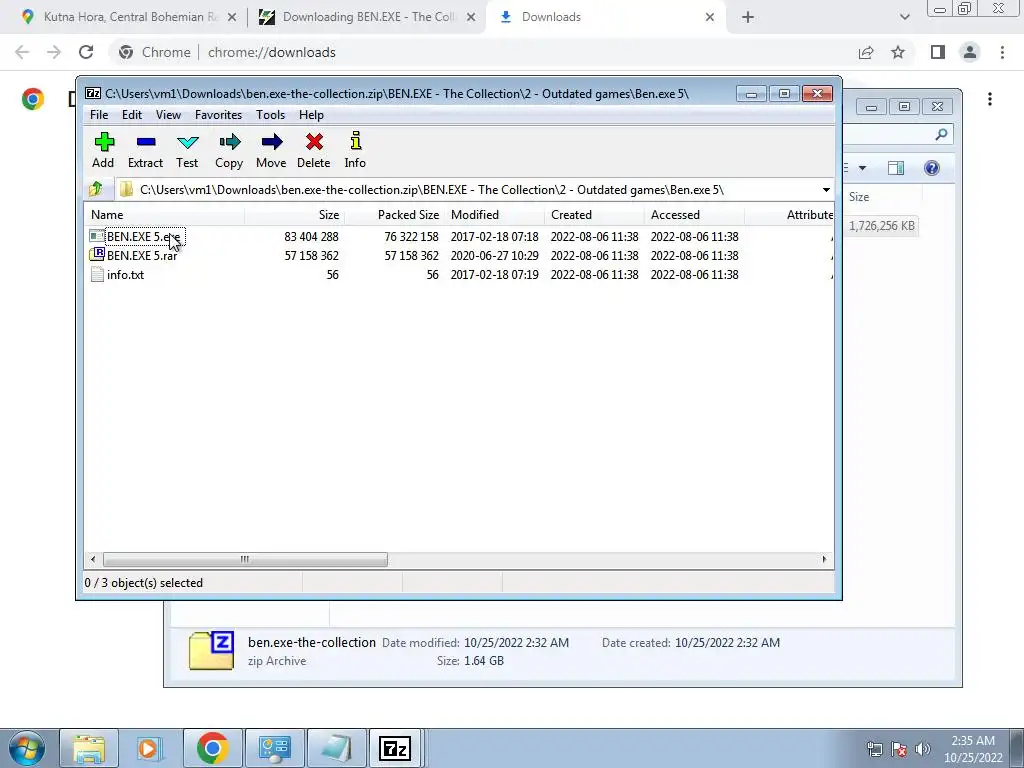
Task: Toggle the Chrome side panel
Action: click(938, 52)
